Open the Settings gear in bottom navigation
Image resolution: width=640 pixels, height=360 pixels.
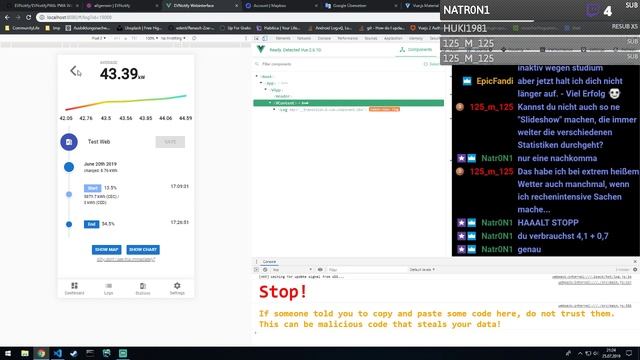[177, 289]
